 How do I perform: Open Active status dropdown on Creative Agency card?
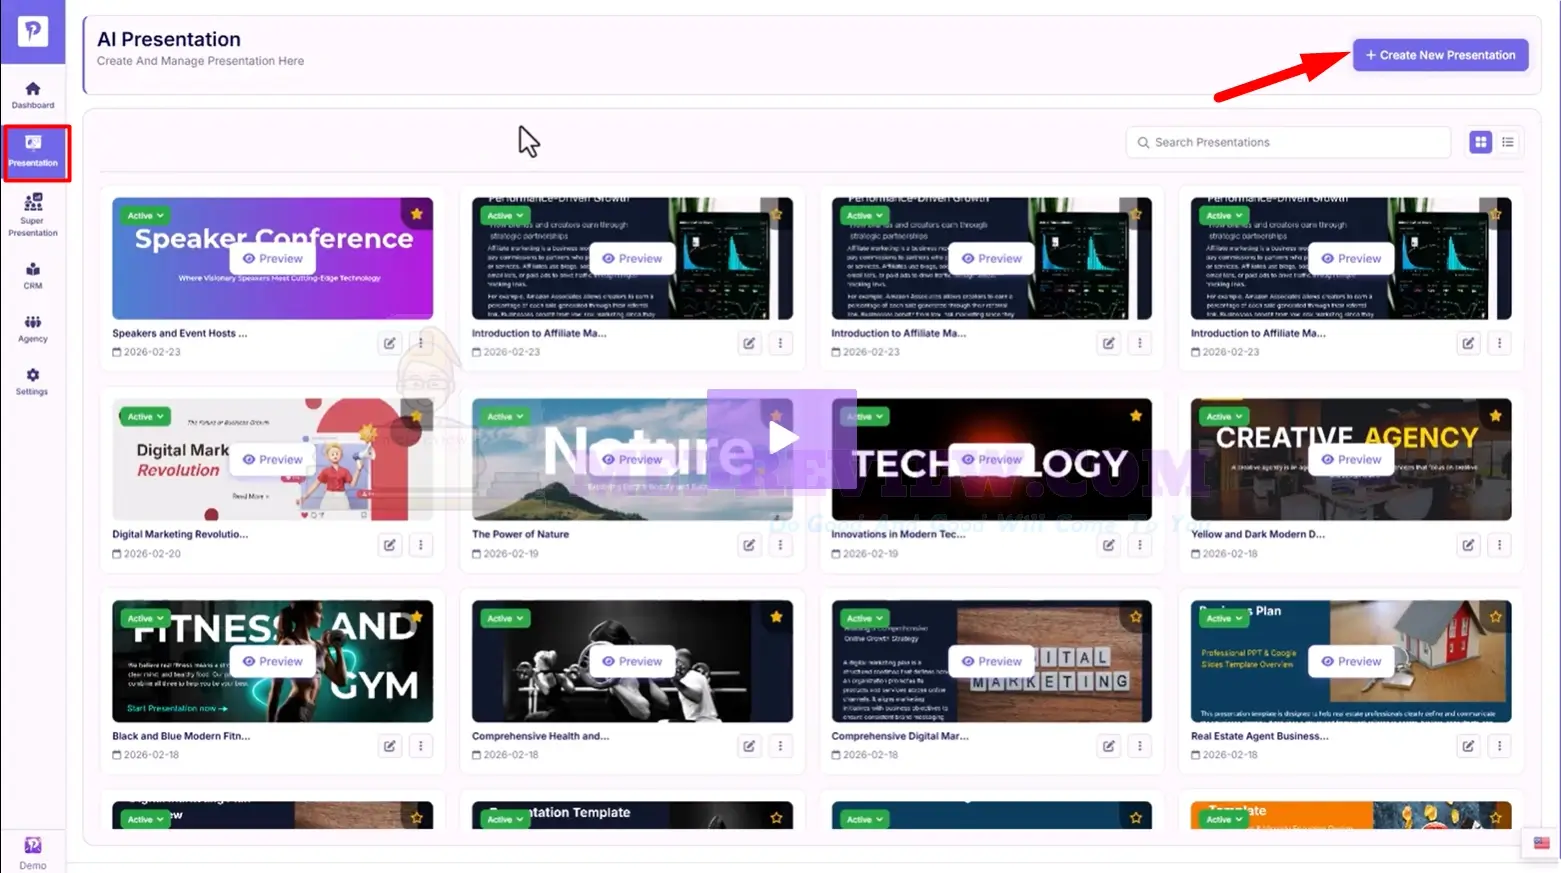tap(1224, 417)
